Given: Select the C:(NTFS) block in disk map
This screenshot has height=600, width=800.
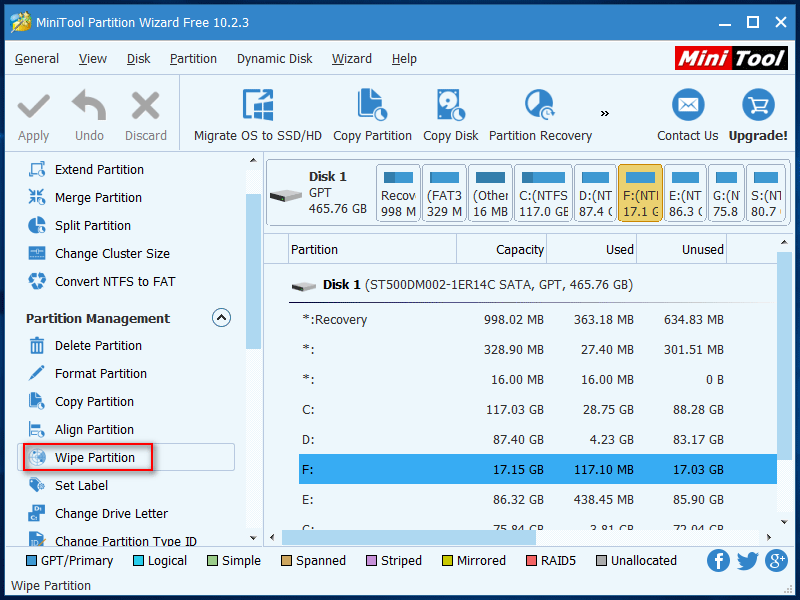Looking at the screenshot, I should (x=543, y=192).
